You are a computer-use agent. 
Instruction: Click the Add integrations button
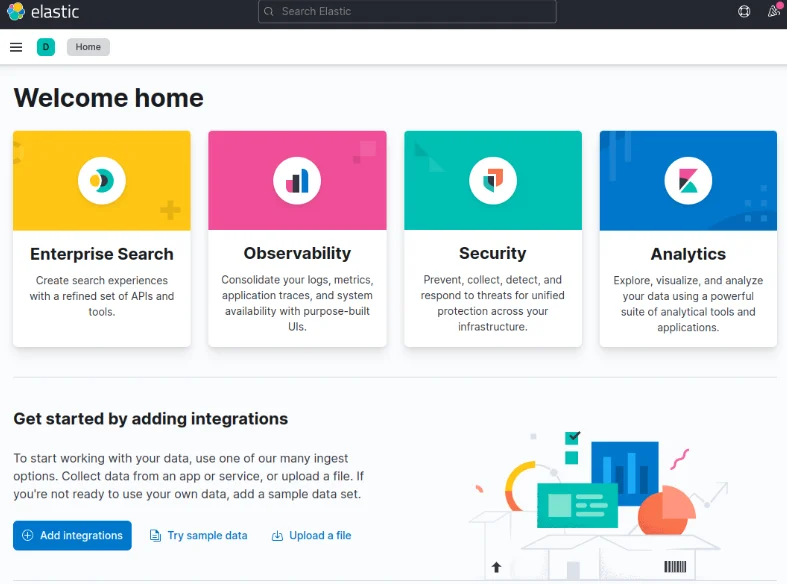(72, 535)
